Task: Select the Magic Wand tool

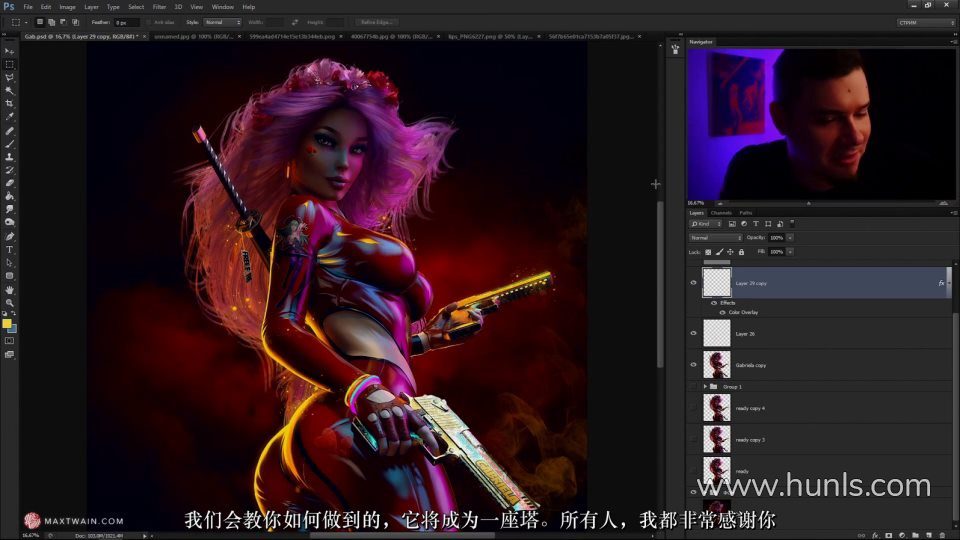Action: tap(9, 91)
